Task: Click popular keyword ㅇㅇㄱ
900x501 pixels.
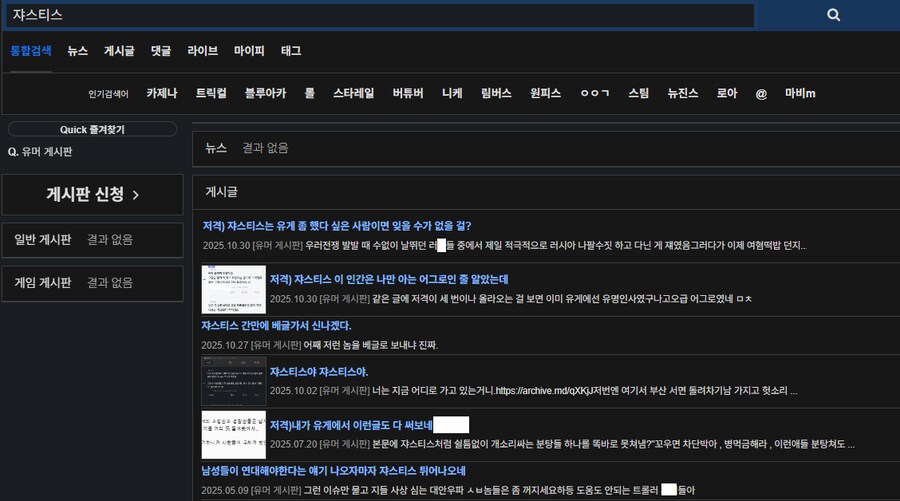Action: coord(595,93)
